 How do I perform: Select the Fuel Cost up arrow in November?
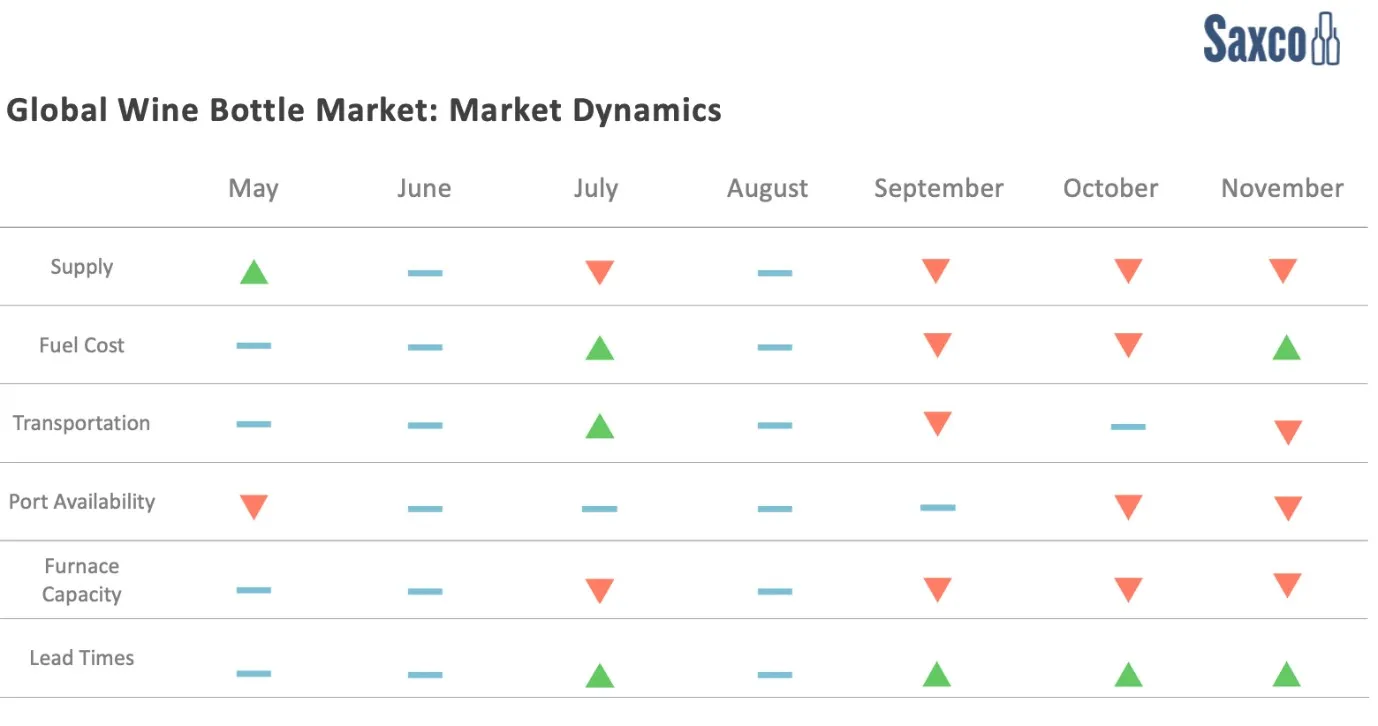(x=1286, y=348)
